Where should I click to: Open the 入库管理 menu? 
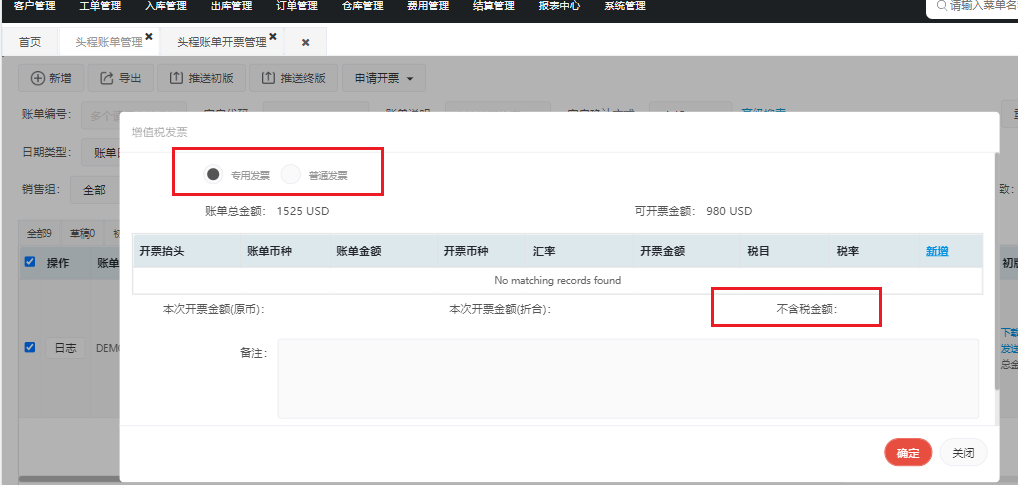(x=166, y=6)
